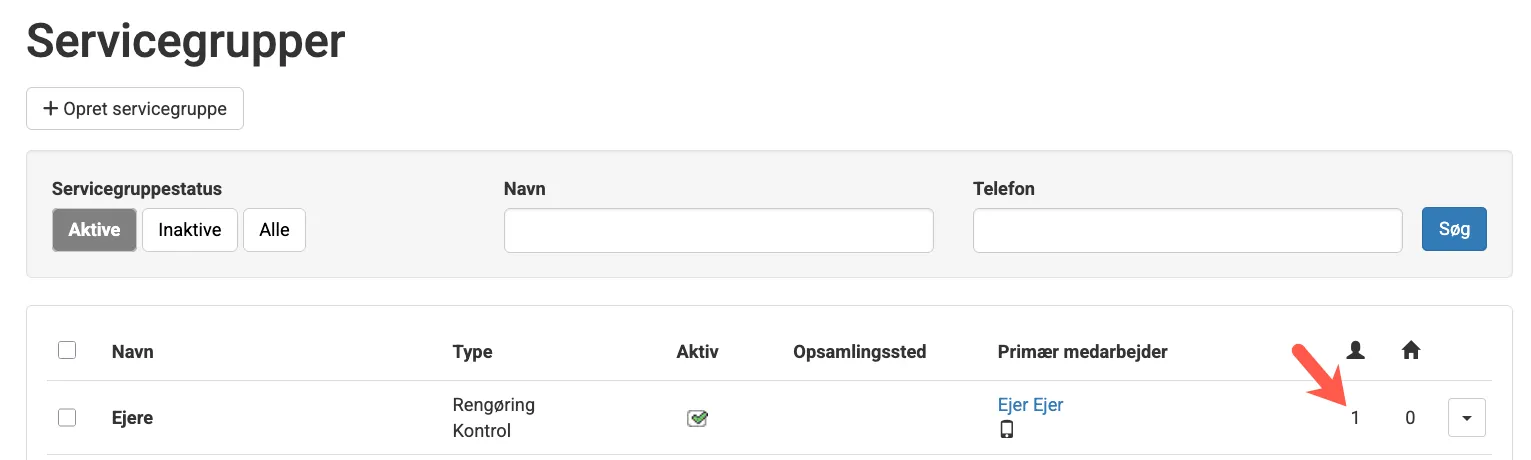Click the Primær medarbejder column header
This screenshot has height=460, width=1531.
tap(1082, 351)
